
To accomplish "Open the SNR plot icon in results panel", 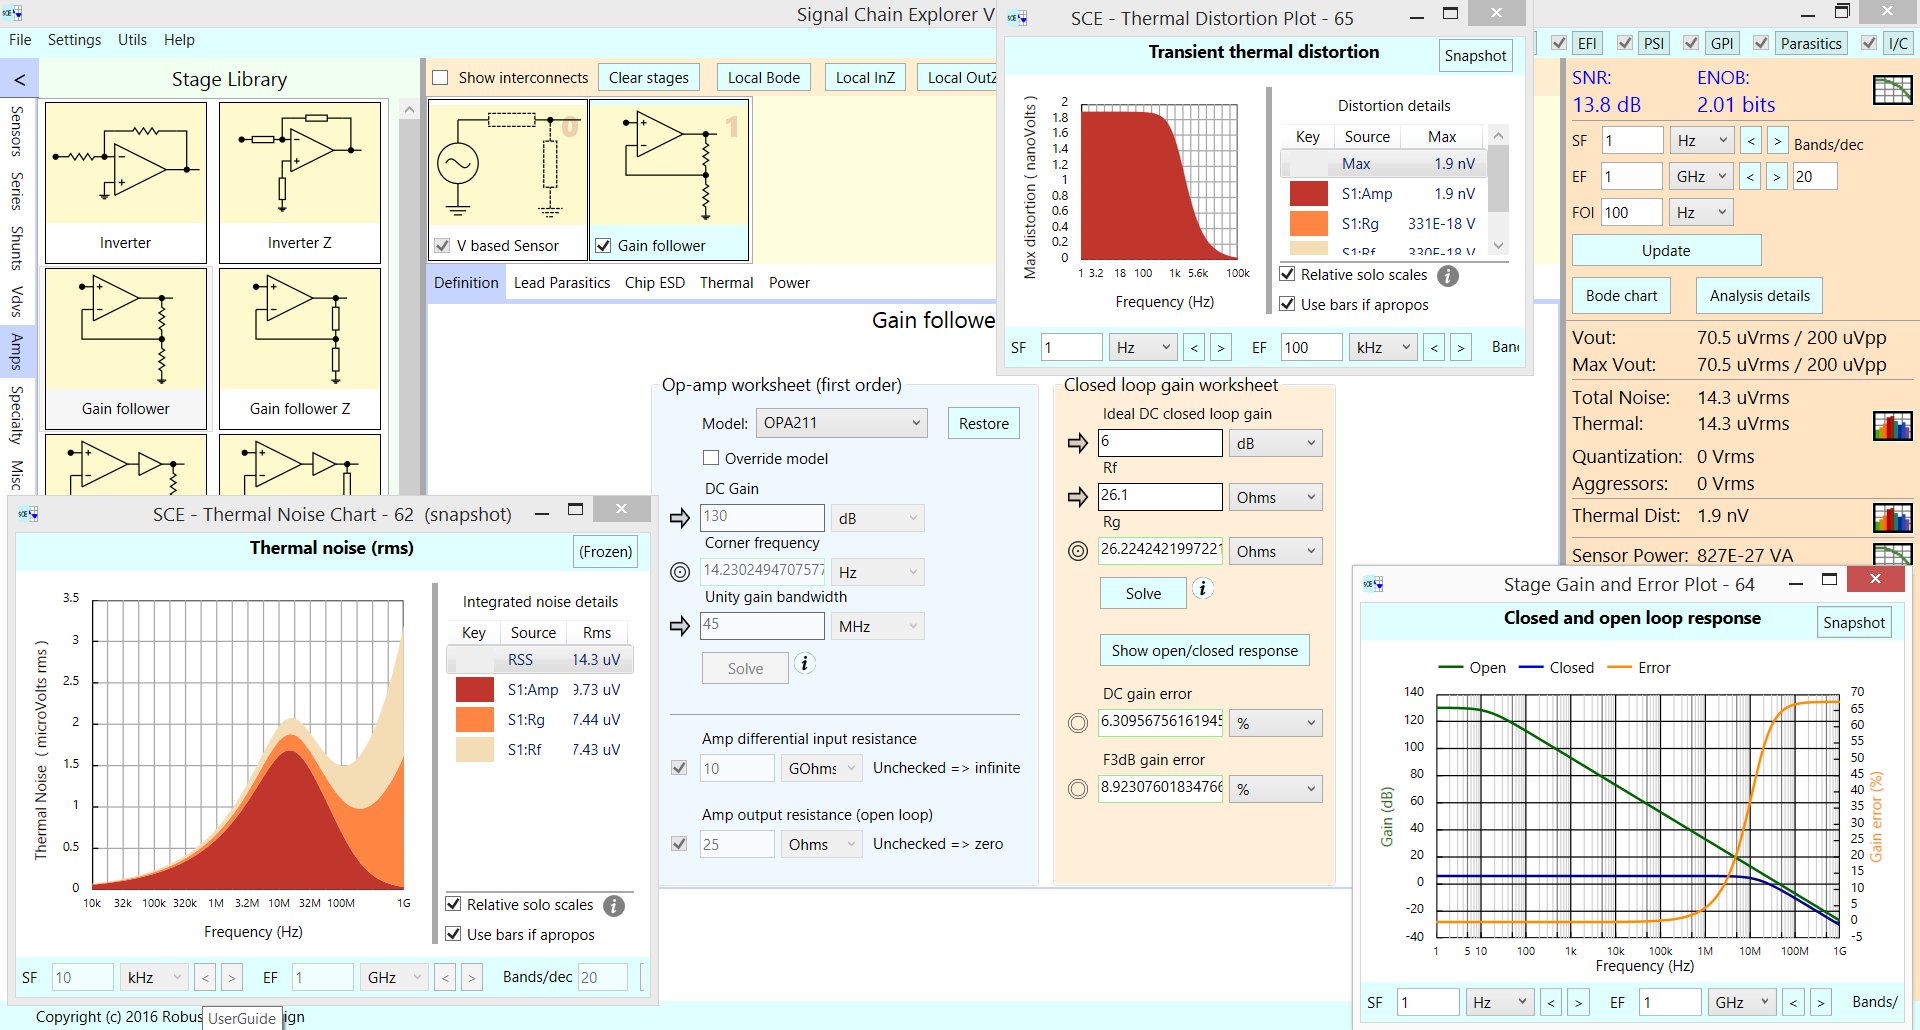I will 1892,90.
